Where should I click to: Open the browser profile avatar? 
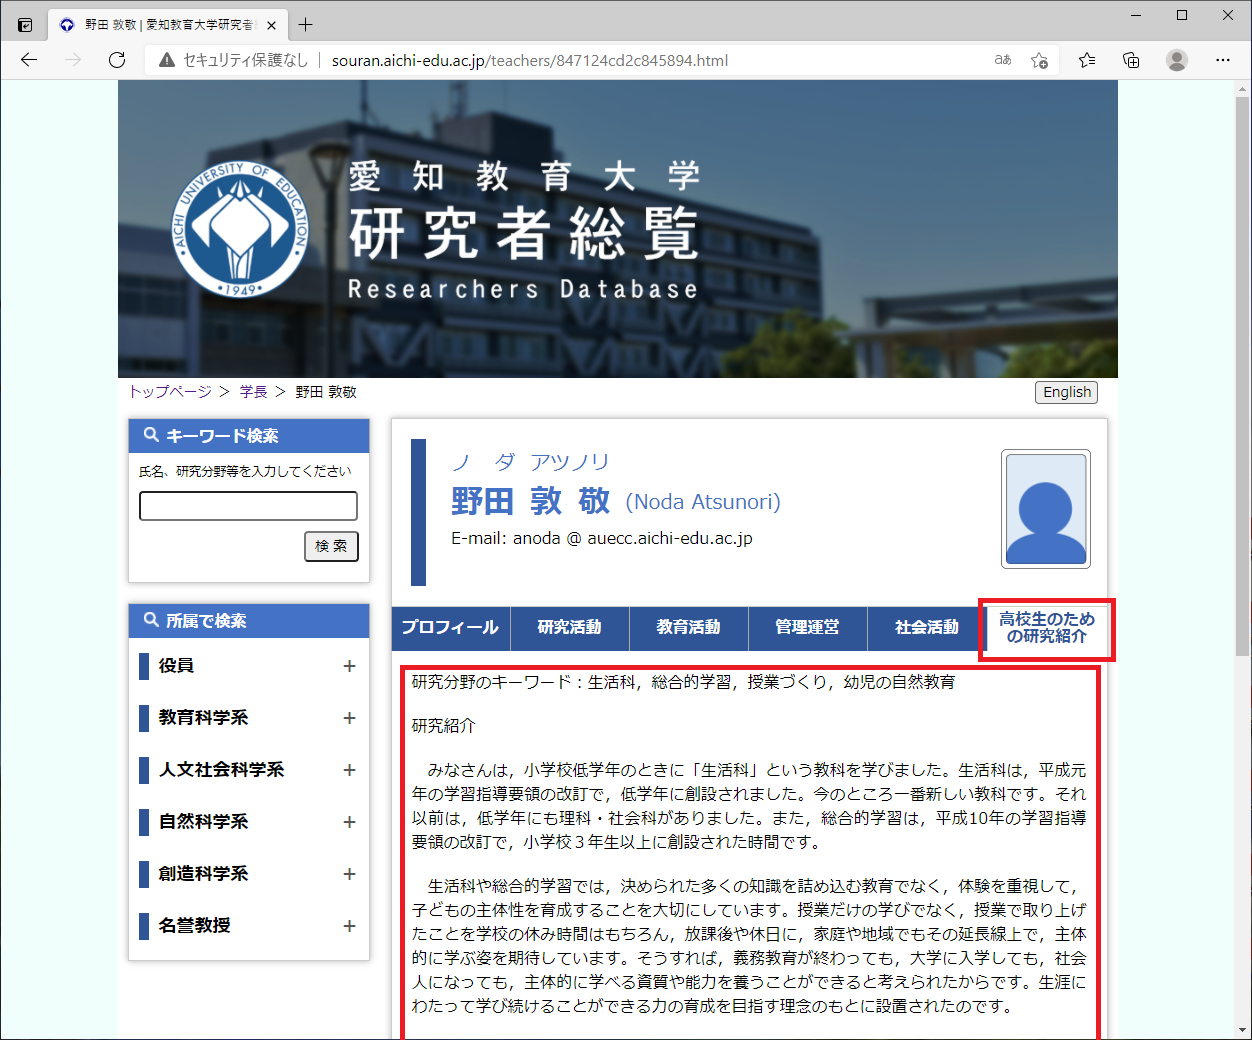pos(1177,60)
